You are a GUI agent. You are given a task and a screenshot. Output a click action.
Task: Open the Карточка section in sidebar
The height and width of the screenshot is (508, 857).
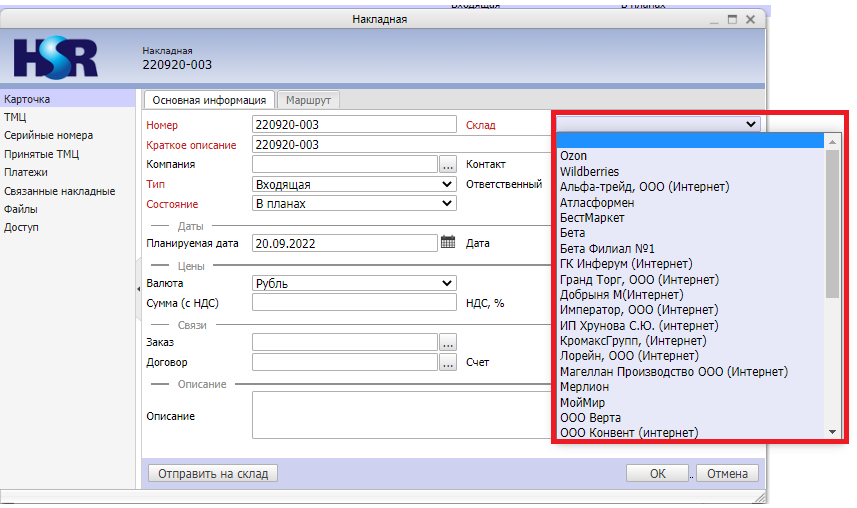[67, 99]
